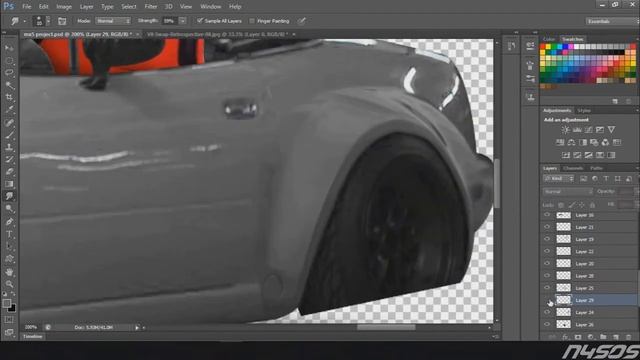Select the Brush tool
640x360 pixels.
[x=9, y=135]
